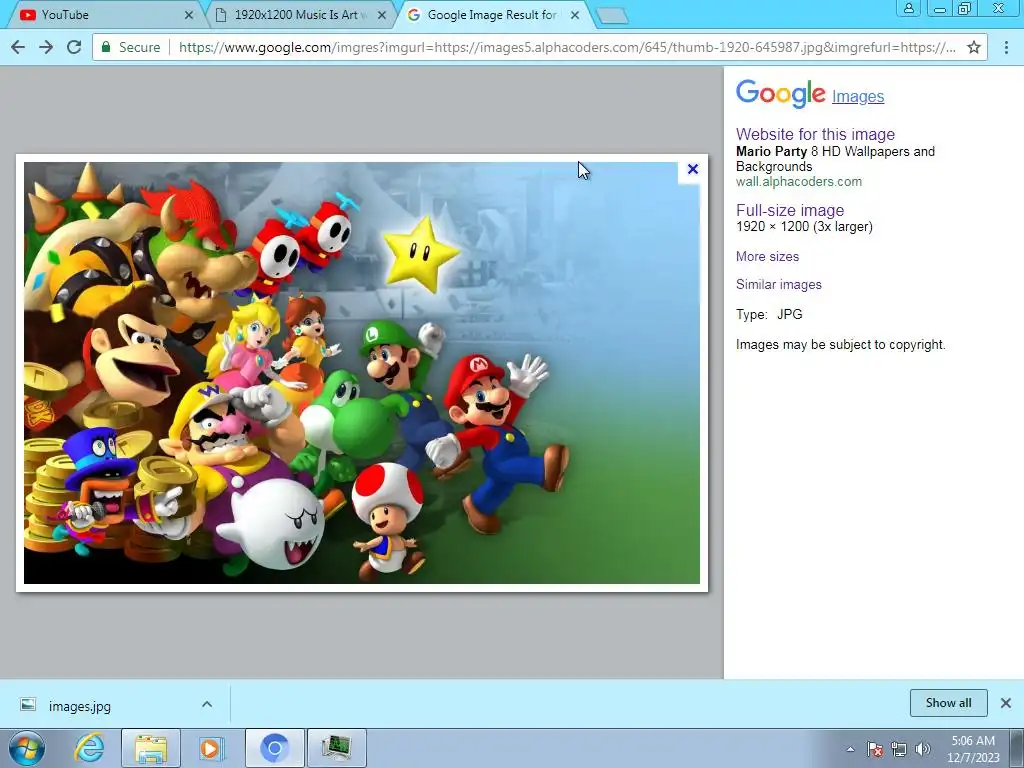1024x768 pixels.
Task: Open a new tab
Action: tap(612, 16)
